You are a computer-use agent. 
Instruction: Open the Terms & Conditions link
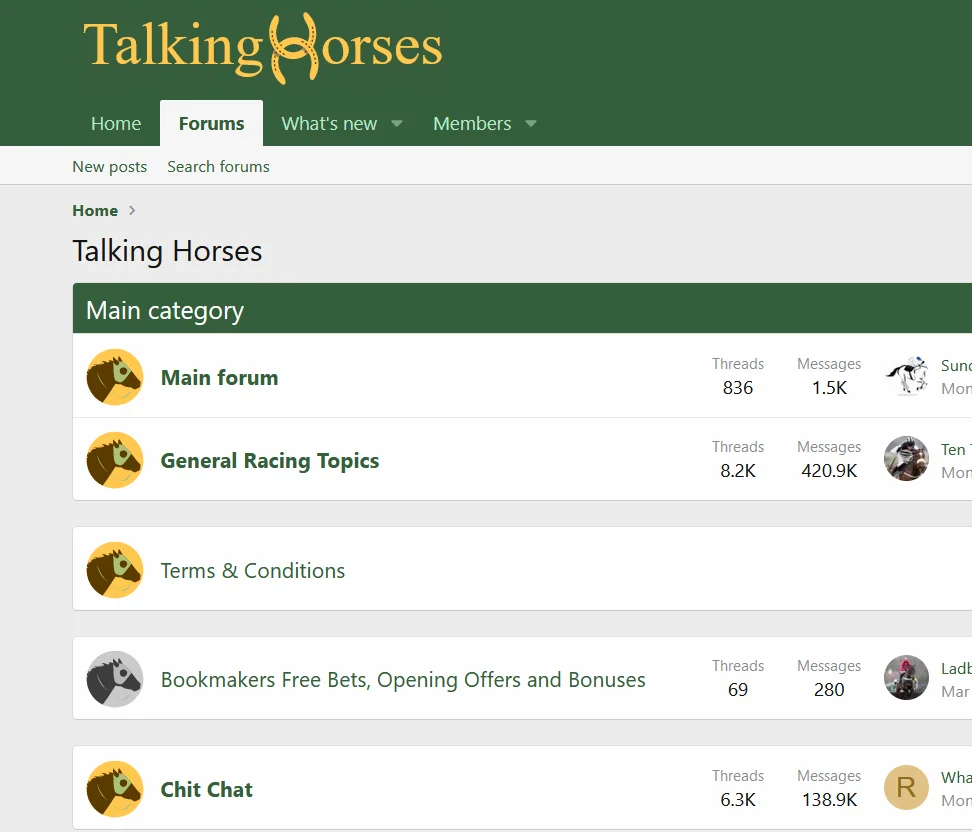point(253,570)
